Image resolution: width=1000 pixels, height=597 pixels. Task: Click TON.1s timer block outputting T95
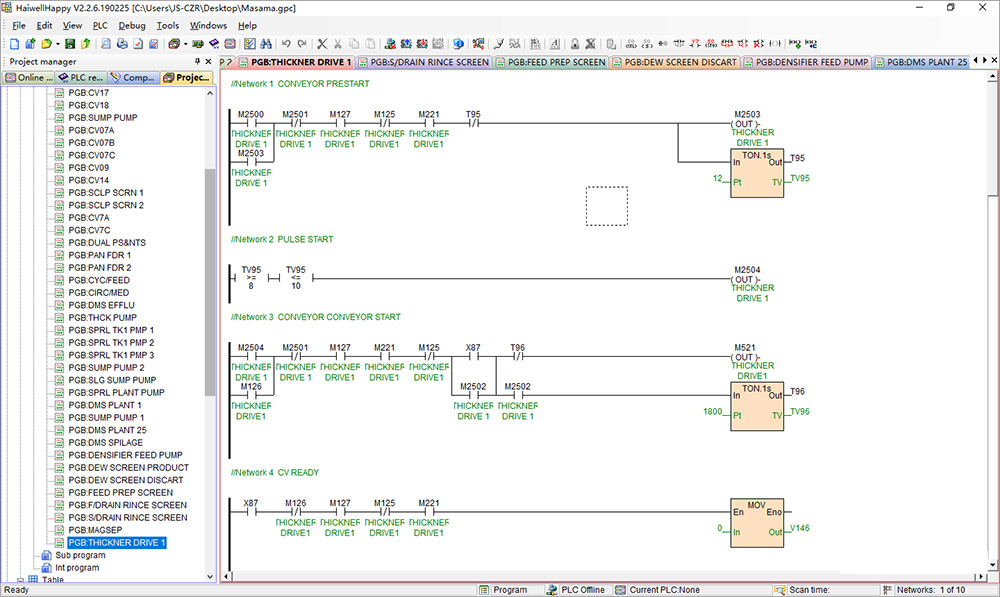click(757, 173)
